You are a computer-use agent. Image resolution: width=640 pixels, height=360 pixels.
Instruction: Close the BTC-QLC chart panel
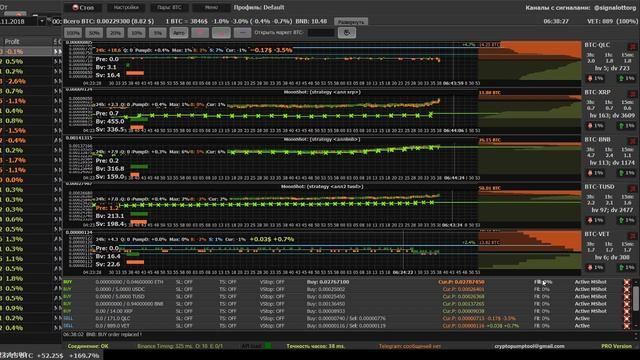[632, 46]
